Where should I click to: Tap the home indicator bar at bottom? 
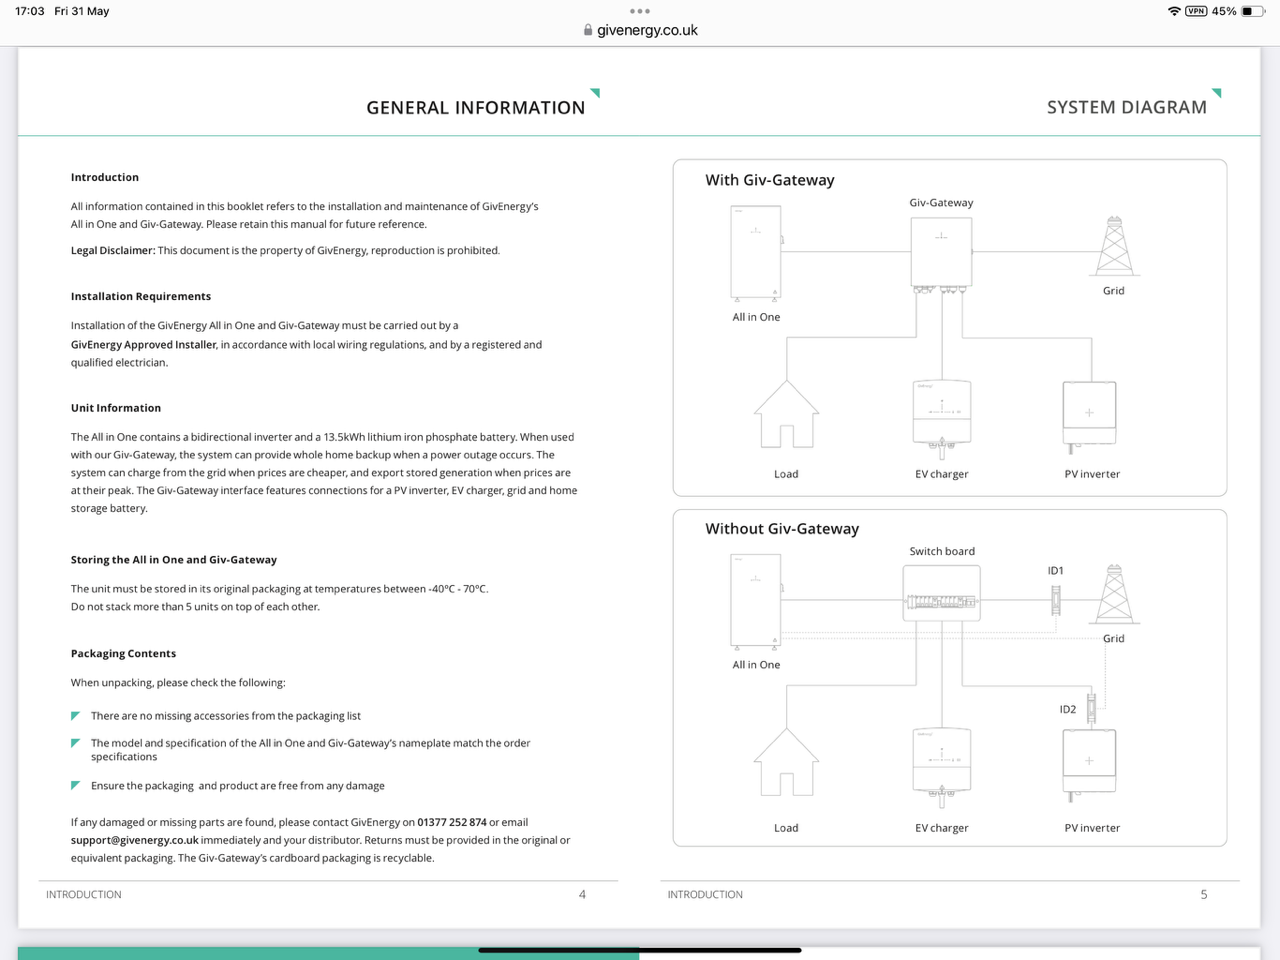(x=640, y=950)
